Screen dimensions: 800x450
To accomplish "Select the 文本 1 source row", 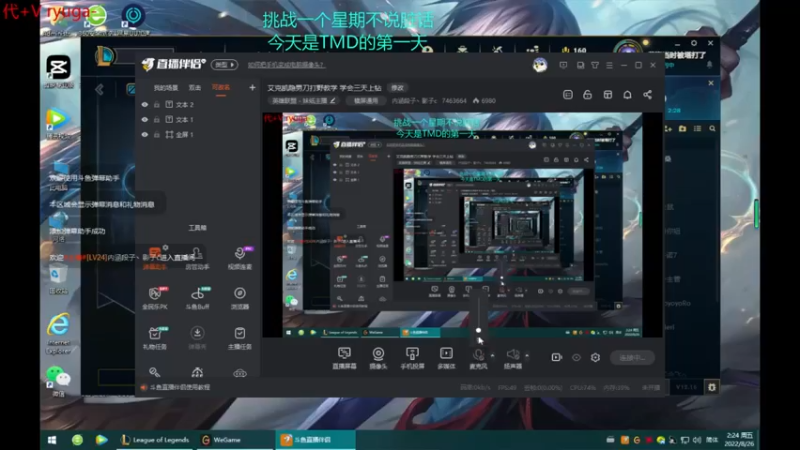I will 198,119.
